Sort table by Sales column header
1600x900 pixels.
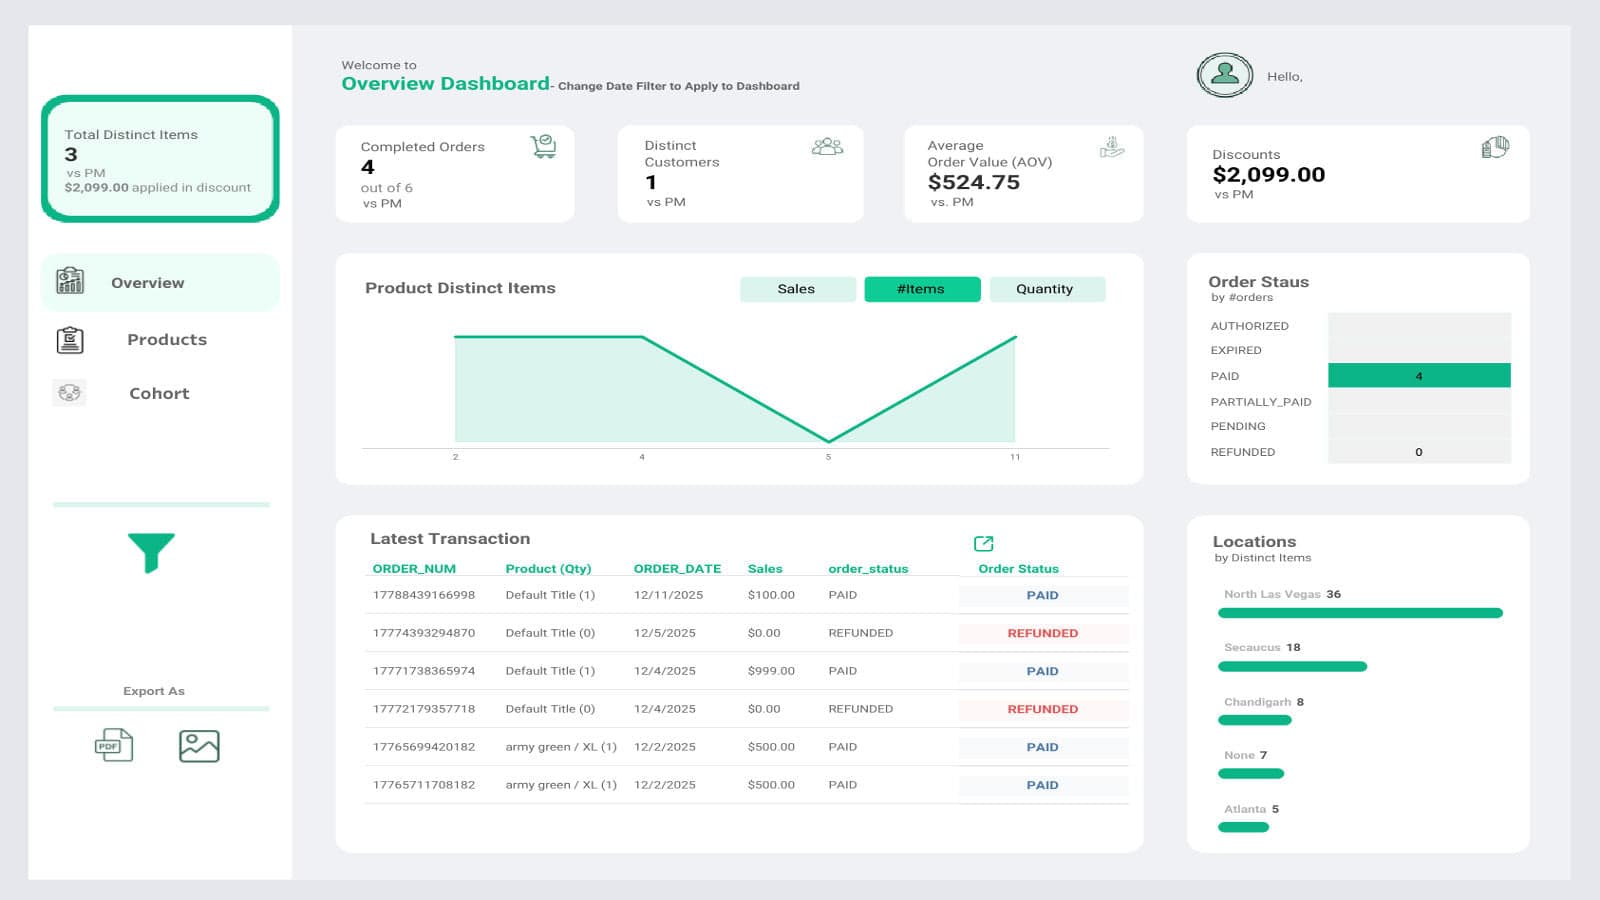click(x=765, y=569)
